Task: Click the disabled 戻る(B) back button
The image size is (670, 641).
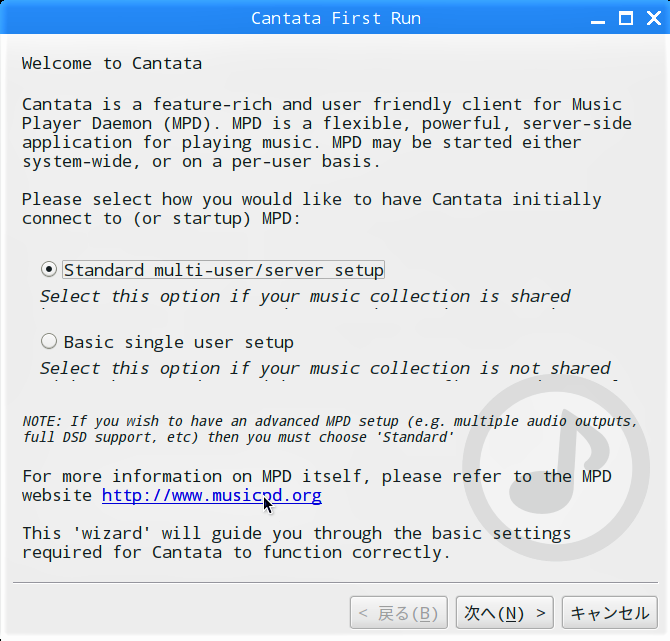Action: pos(399,613)
